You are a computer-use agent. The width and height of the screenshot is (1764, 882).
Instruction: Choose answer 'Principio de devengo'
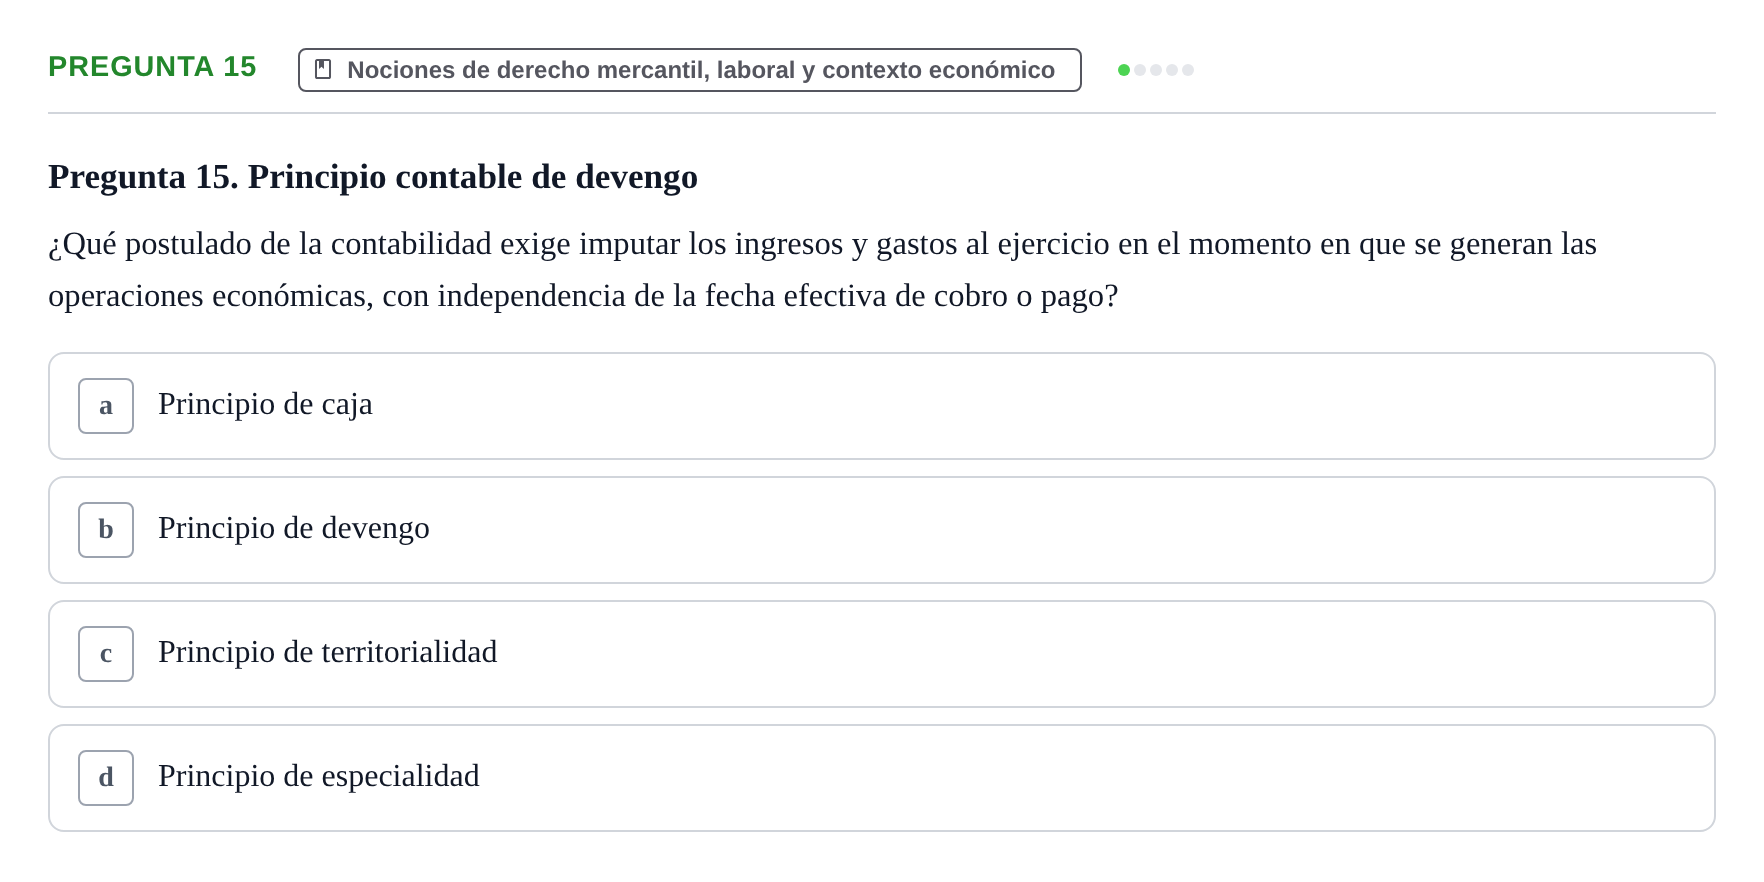tap(881, 530)
